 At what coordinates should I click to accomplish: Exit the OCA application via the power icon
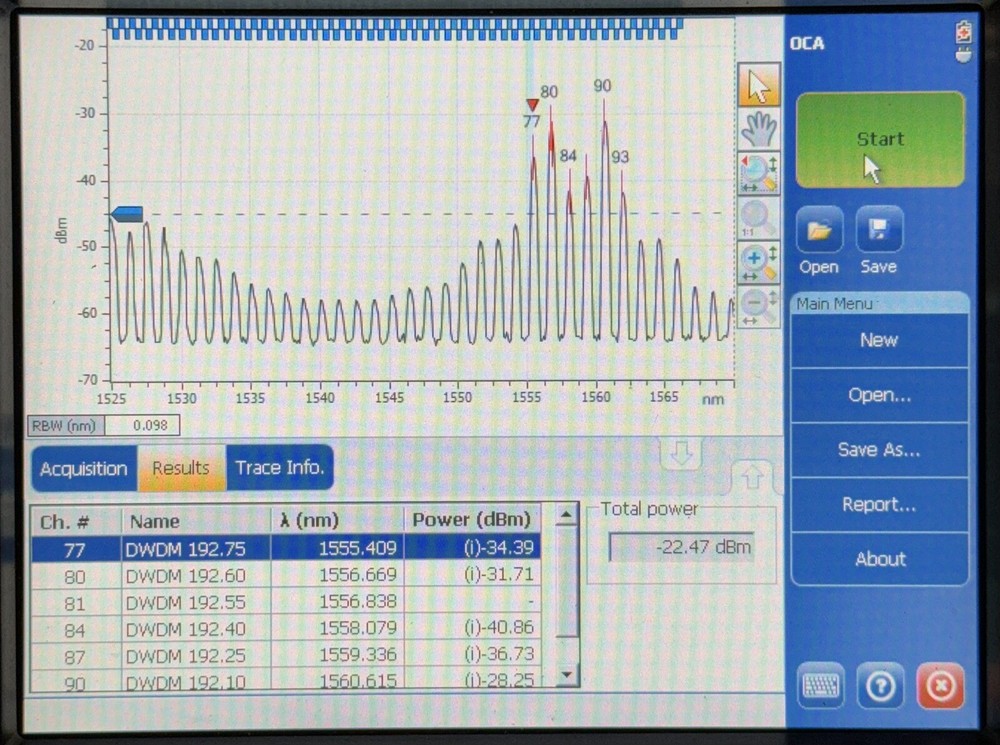[940, 686]
